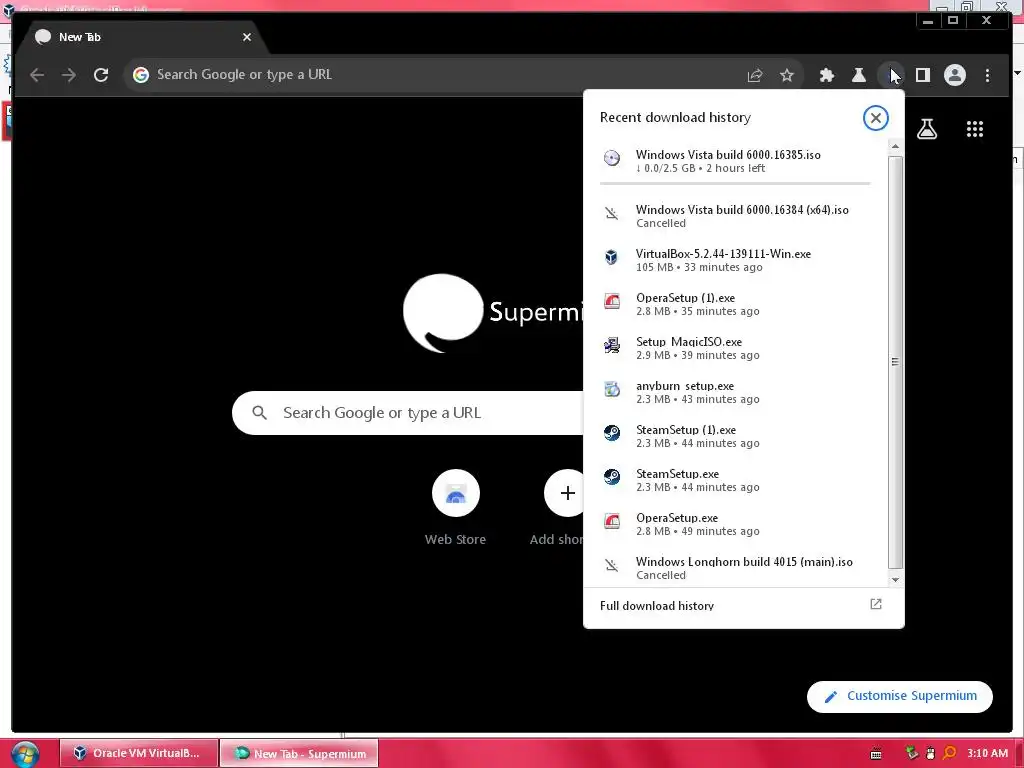Viewport: 1024px width, 768px height.
Task: Open the side panel icon
Action: [923, 75]
